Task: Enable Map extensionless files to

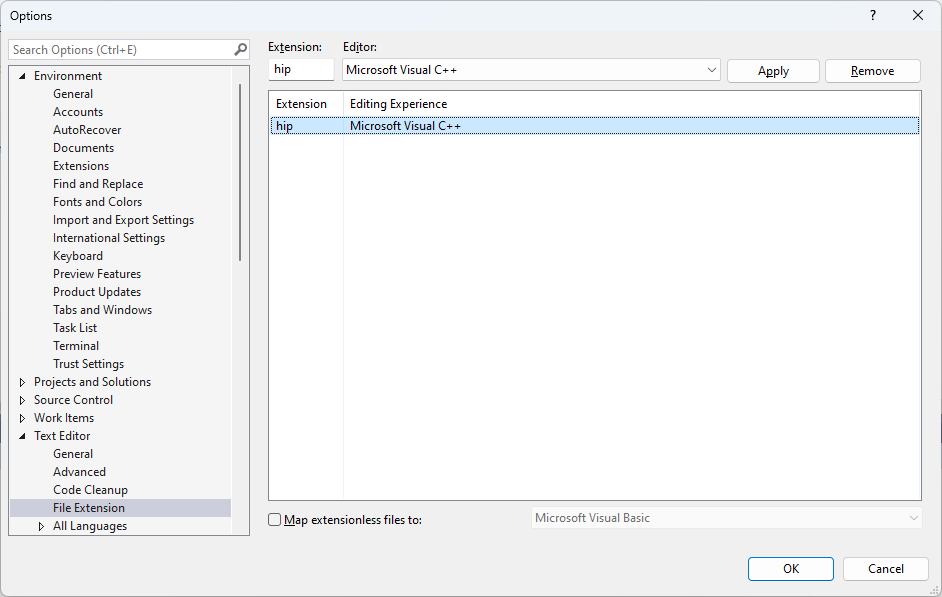Action: pyautogui.click(x=273, y=518)
